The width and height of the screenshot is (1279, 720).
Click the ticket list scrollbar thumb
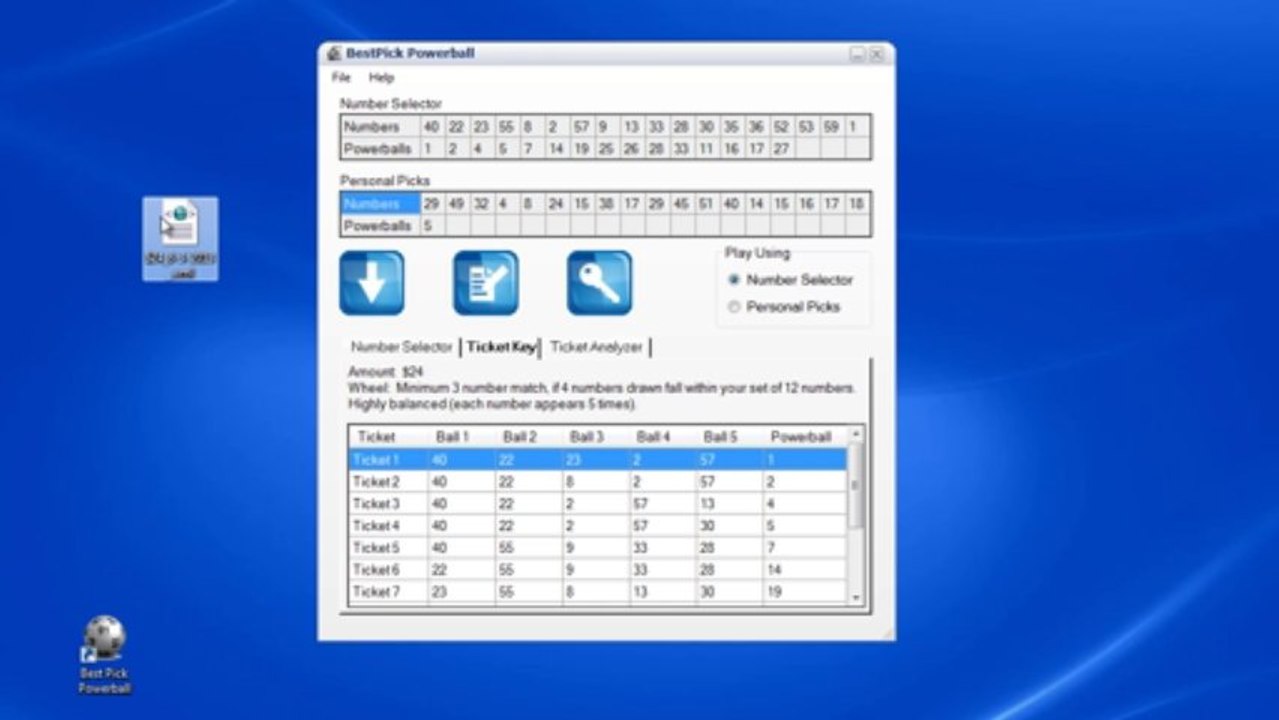(855, 485)
